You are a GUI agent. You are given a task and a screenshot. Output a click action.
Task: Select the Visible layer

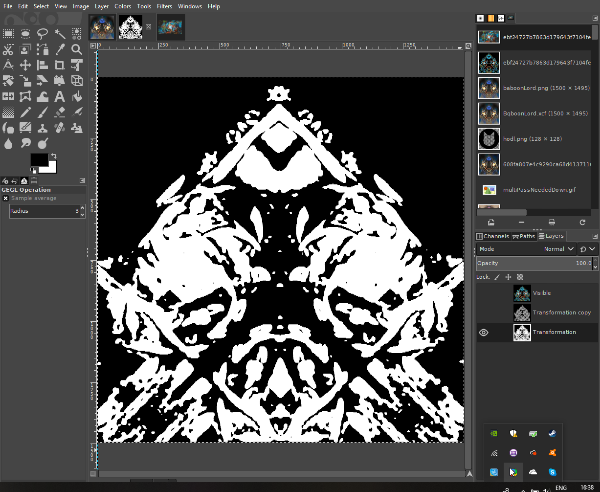click(x=537, y=293)
